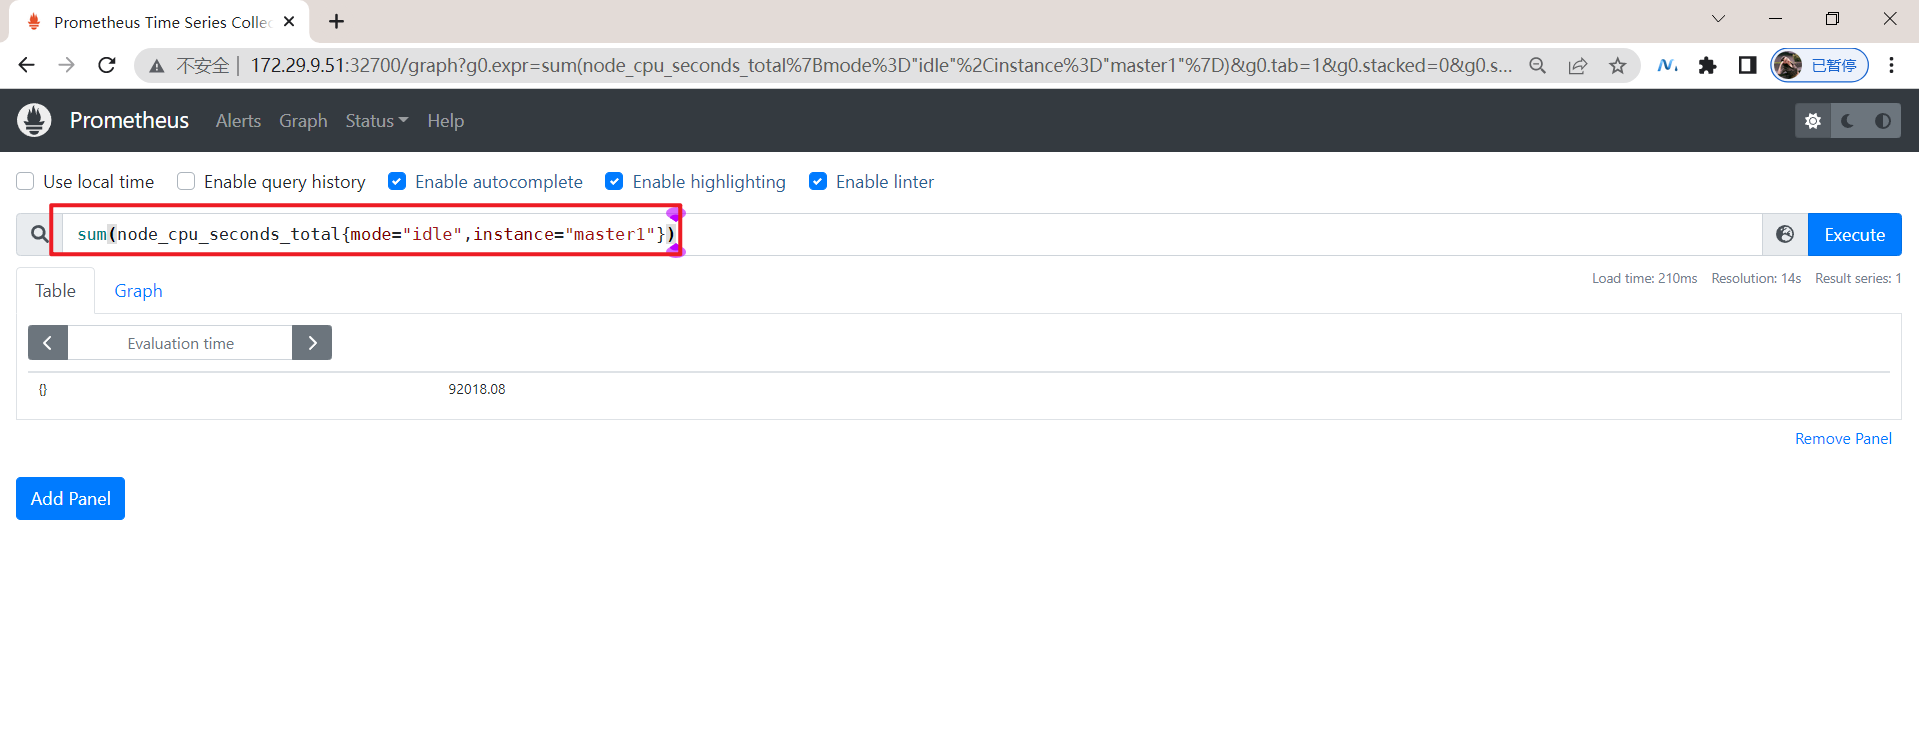Screen dimensions: 1919x731
Task: Click the result value 92018.08
Action: click(x=477, y=389)
